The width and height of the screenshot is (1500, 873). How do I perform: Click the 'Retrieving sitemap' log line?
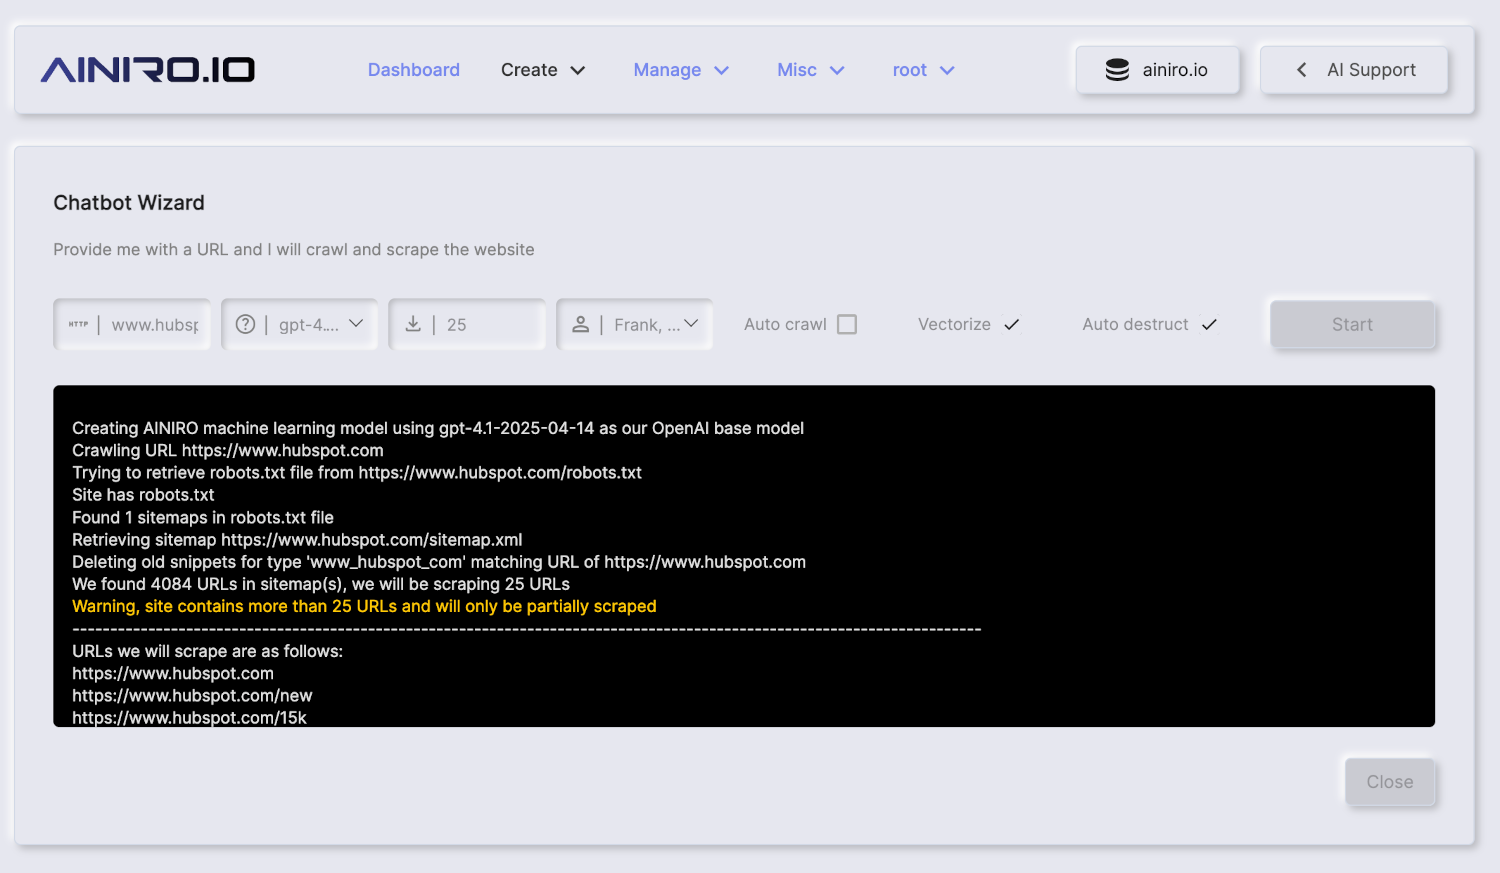pos(297,539)
